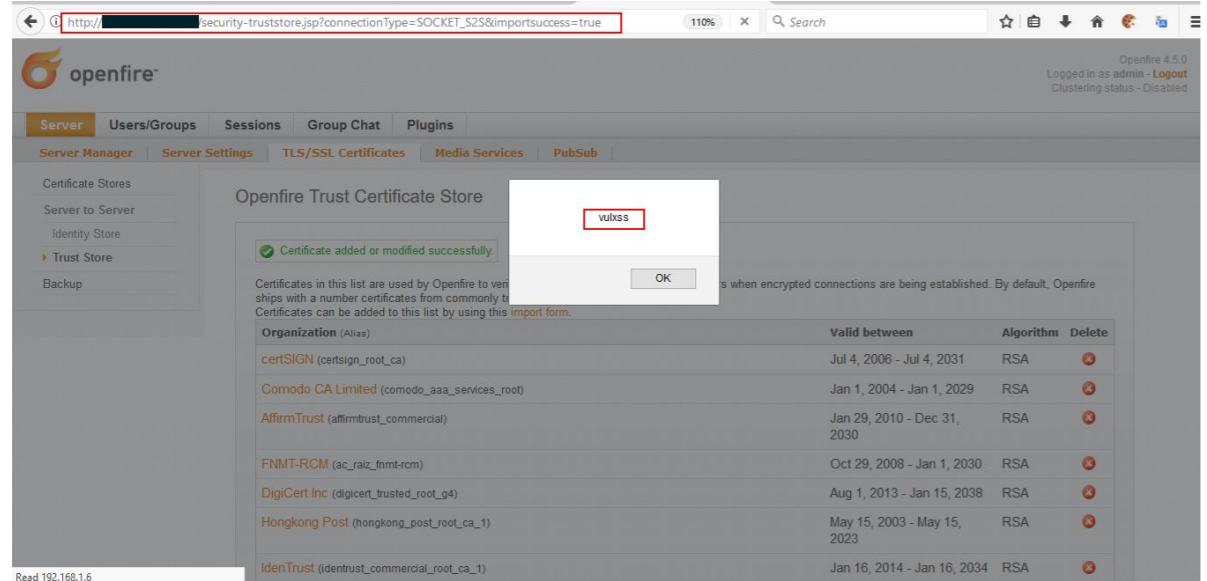Go to browser home icon
This screenshot has width=1207, height=581.
[x=1097, y=22]
